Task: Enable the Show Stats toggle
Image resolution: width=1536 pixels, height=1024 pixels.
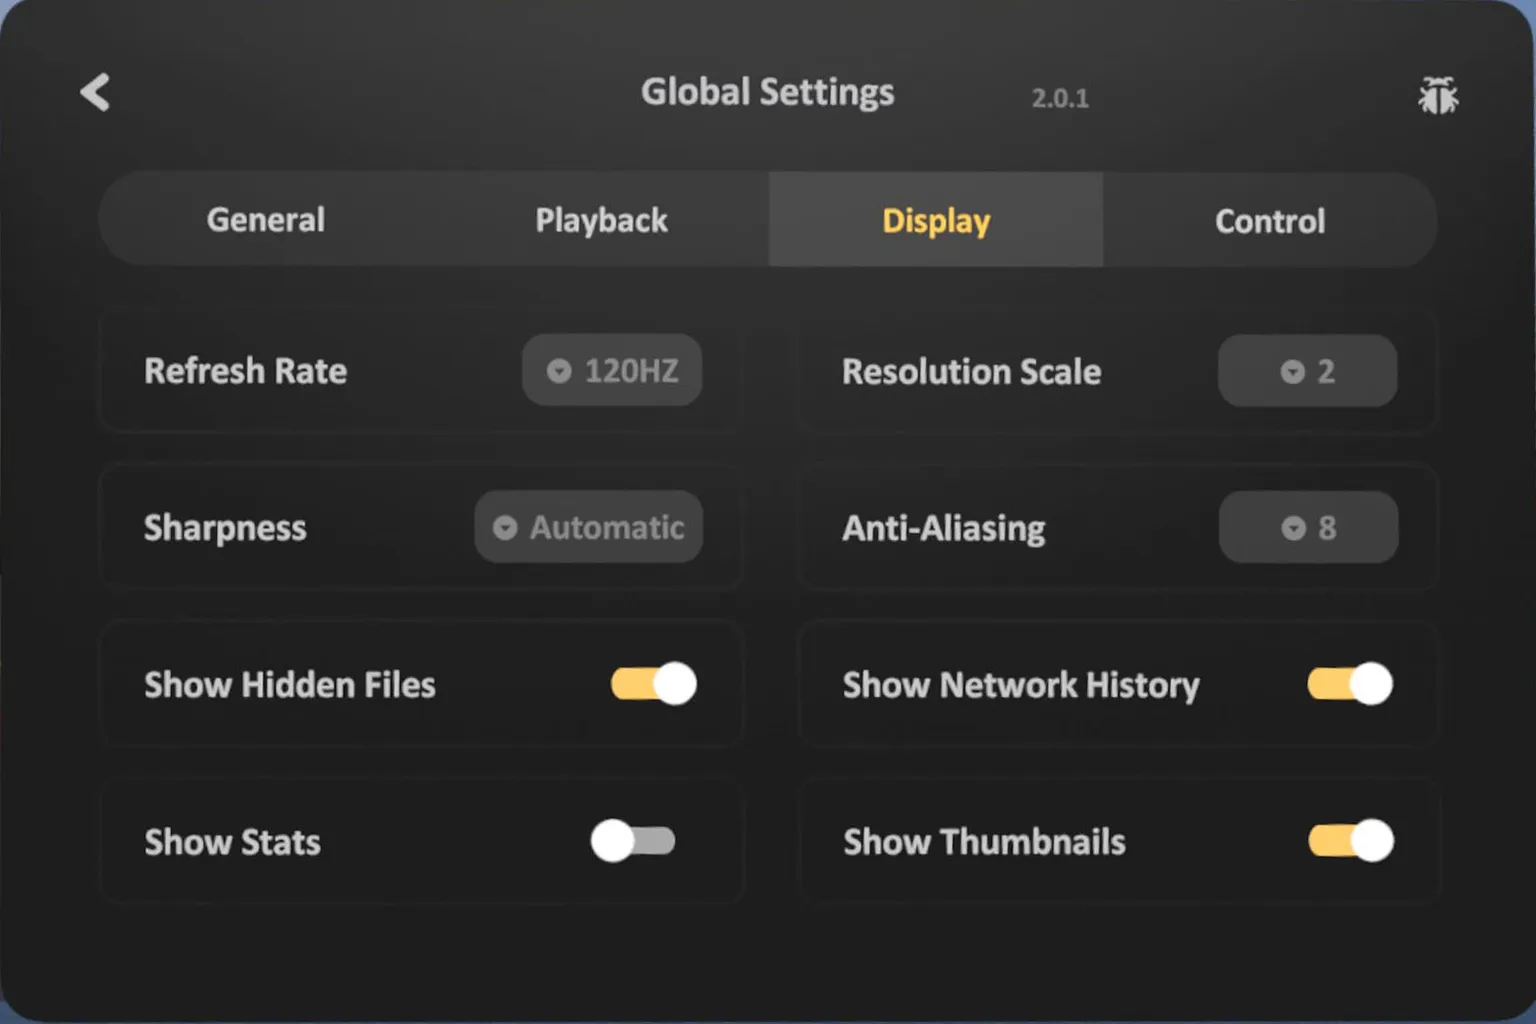Action: pos(633,841)
